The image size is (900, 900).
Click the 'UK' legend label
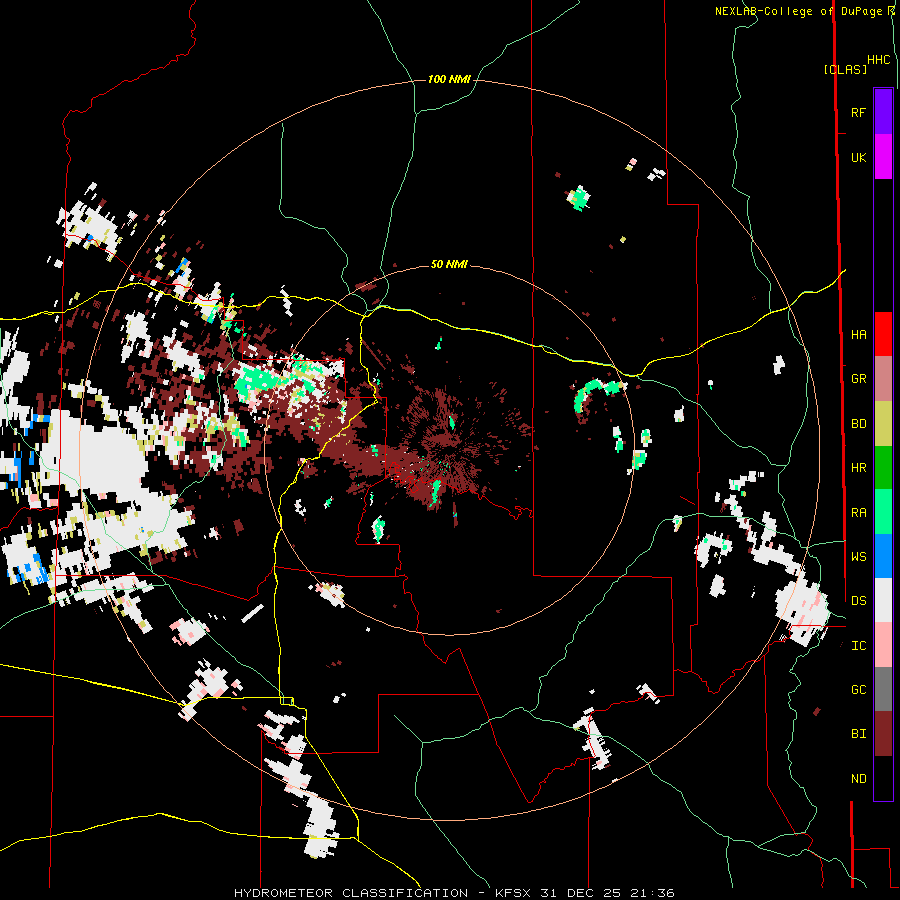[858, 157]
